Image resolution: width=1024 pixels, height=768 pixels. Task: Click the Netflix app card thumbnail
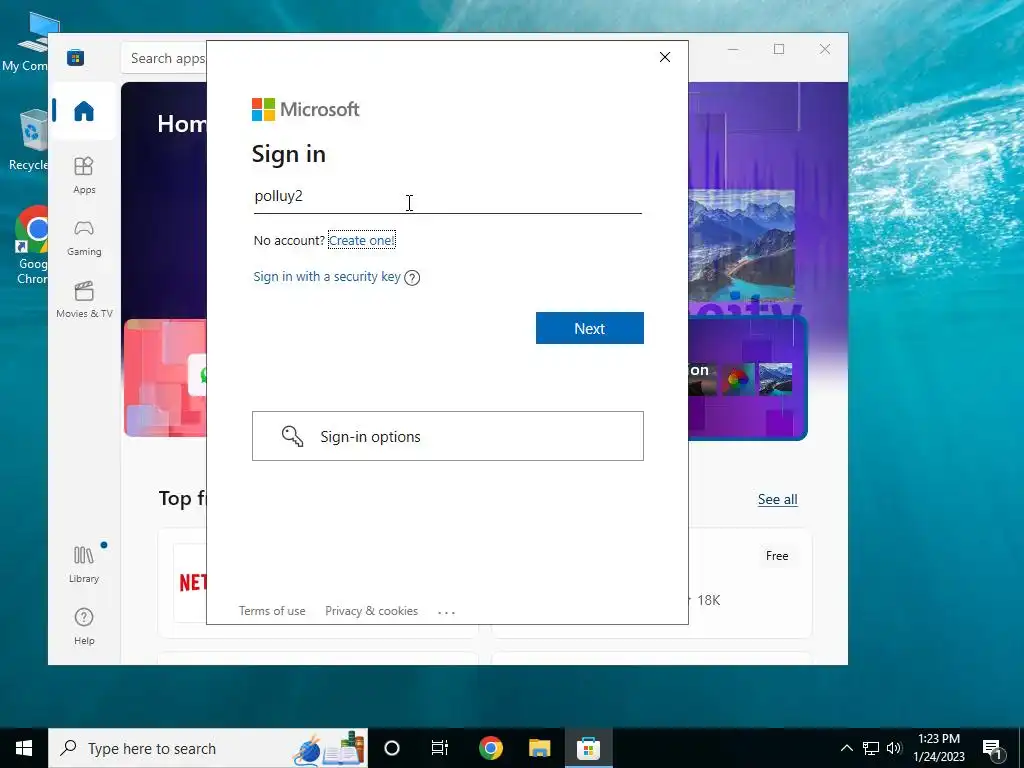191,582
